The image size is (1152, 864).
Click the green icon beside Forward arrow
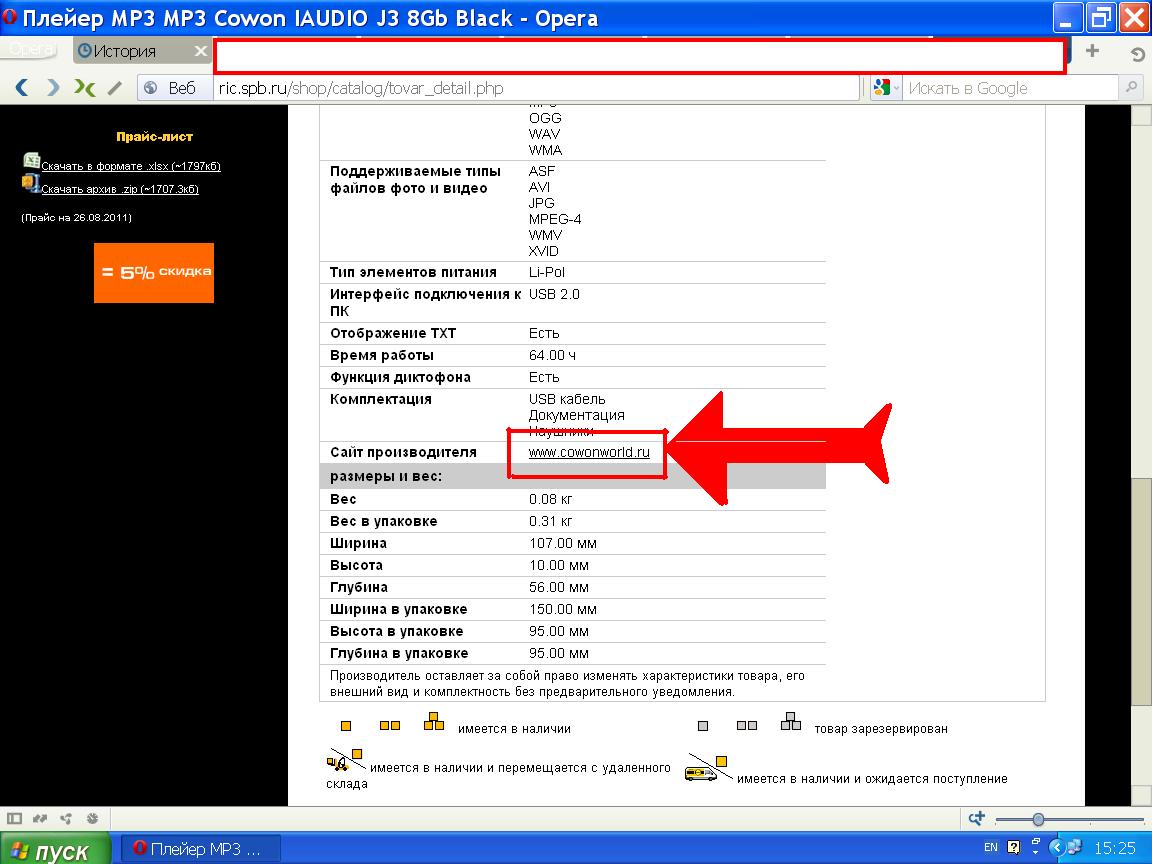84,88
